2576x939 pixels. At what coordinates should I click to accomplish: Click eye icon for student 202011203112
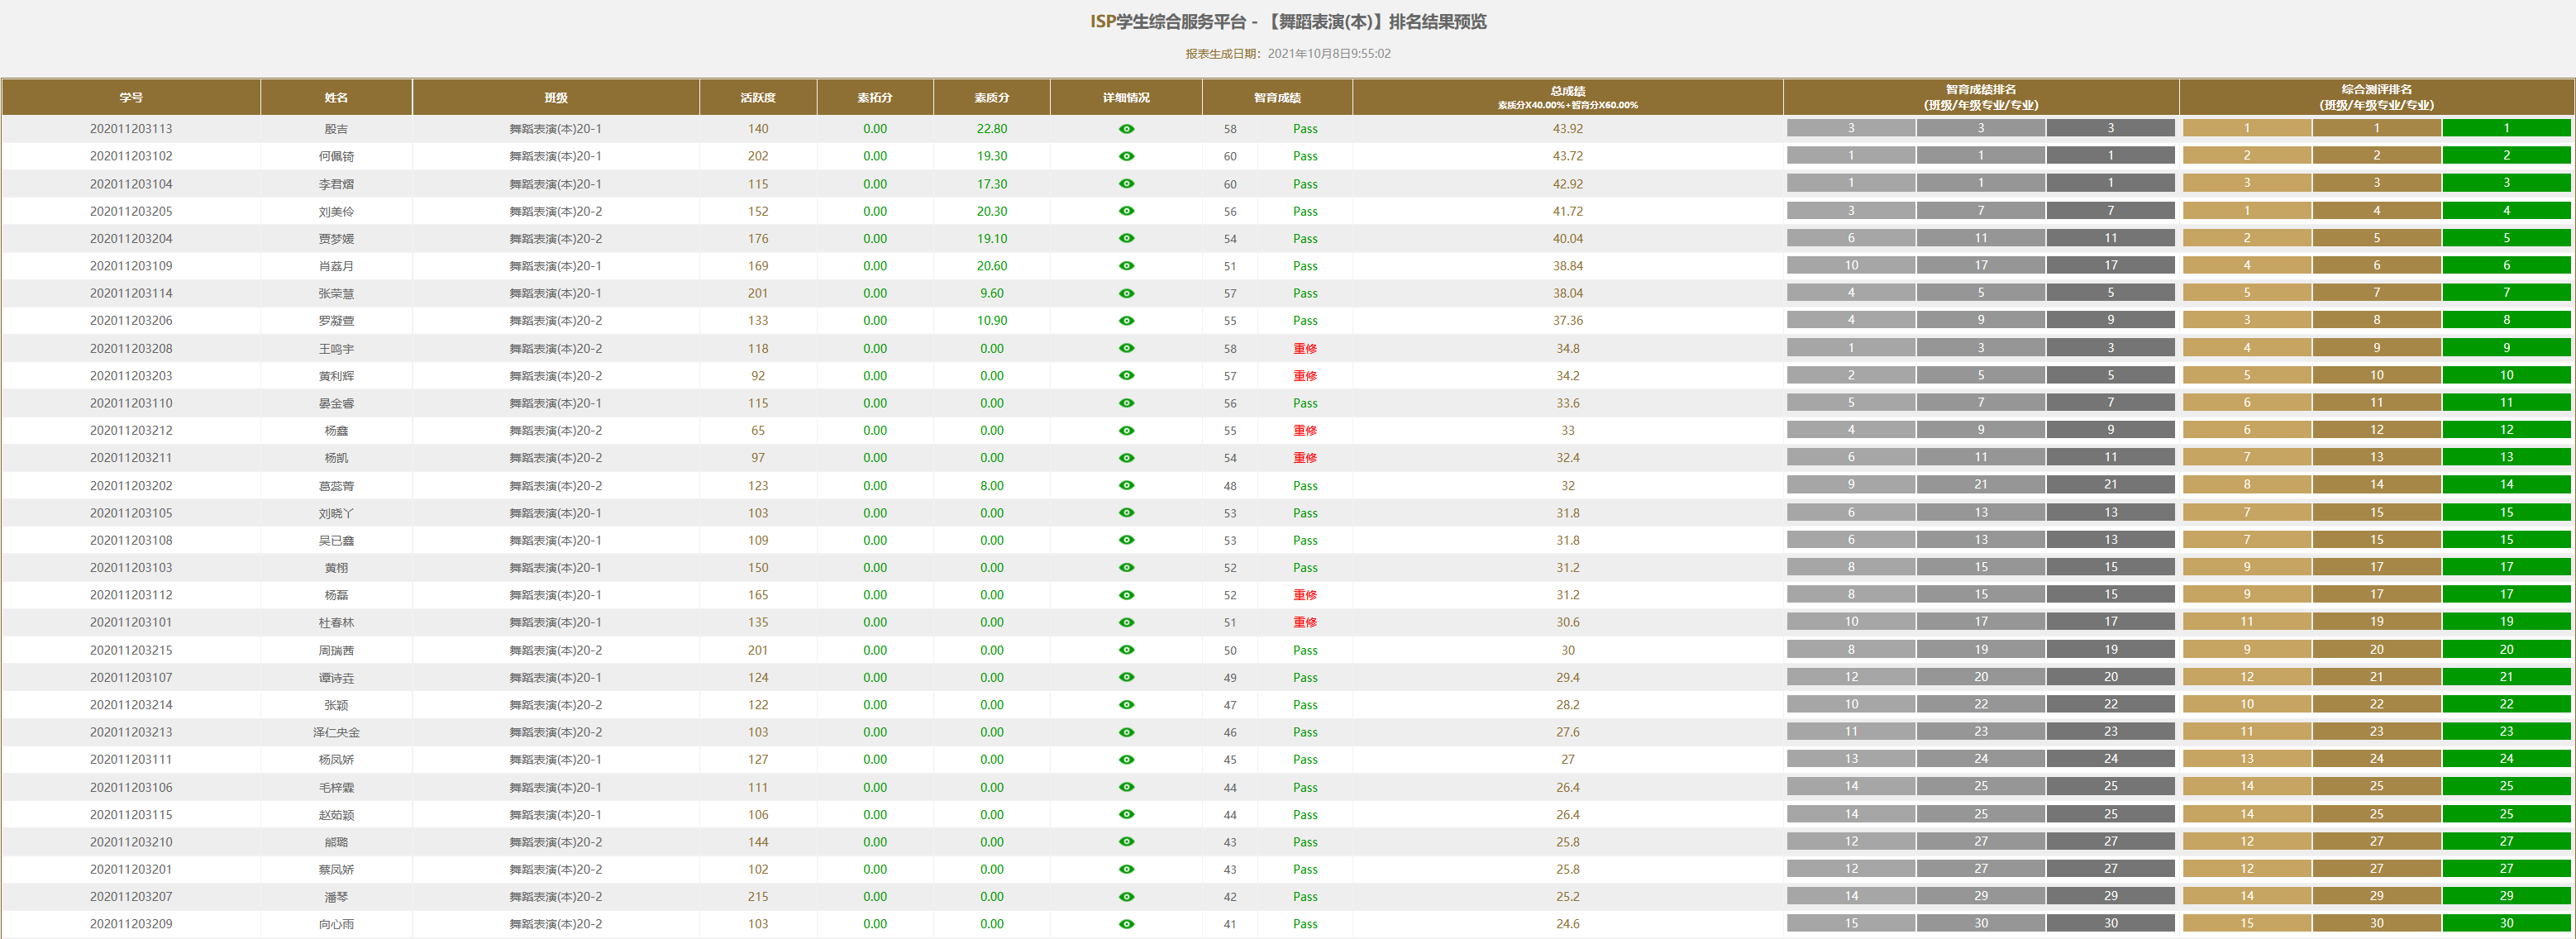coord(1126,595)
